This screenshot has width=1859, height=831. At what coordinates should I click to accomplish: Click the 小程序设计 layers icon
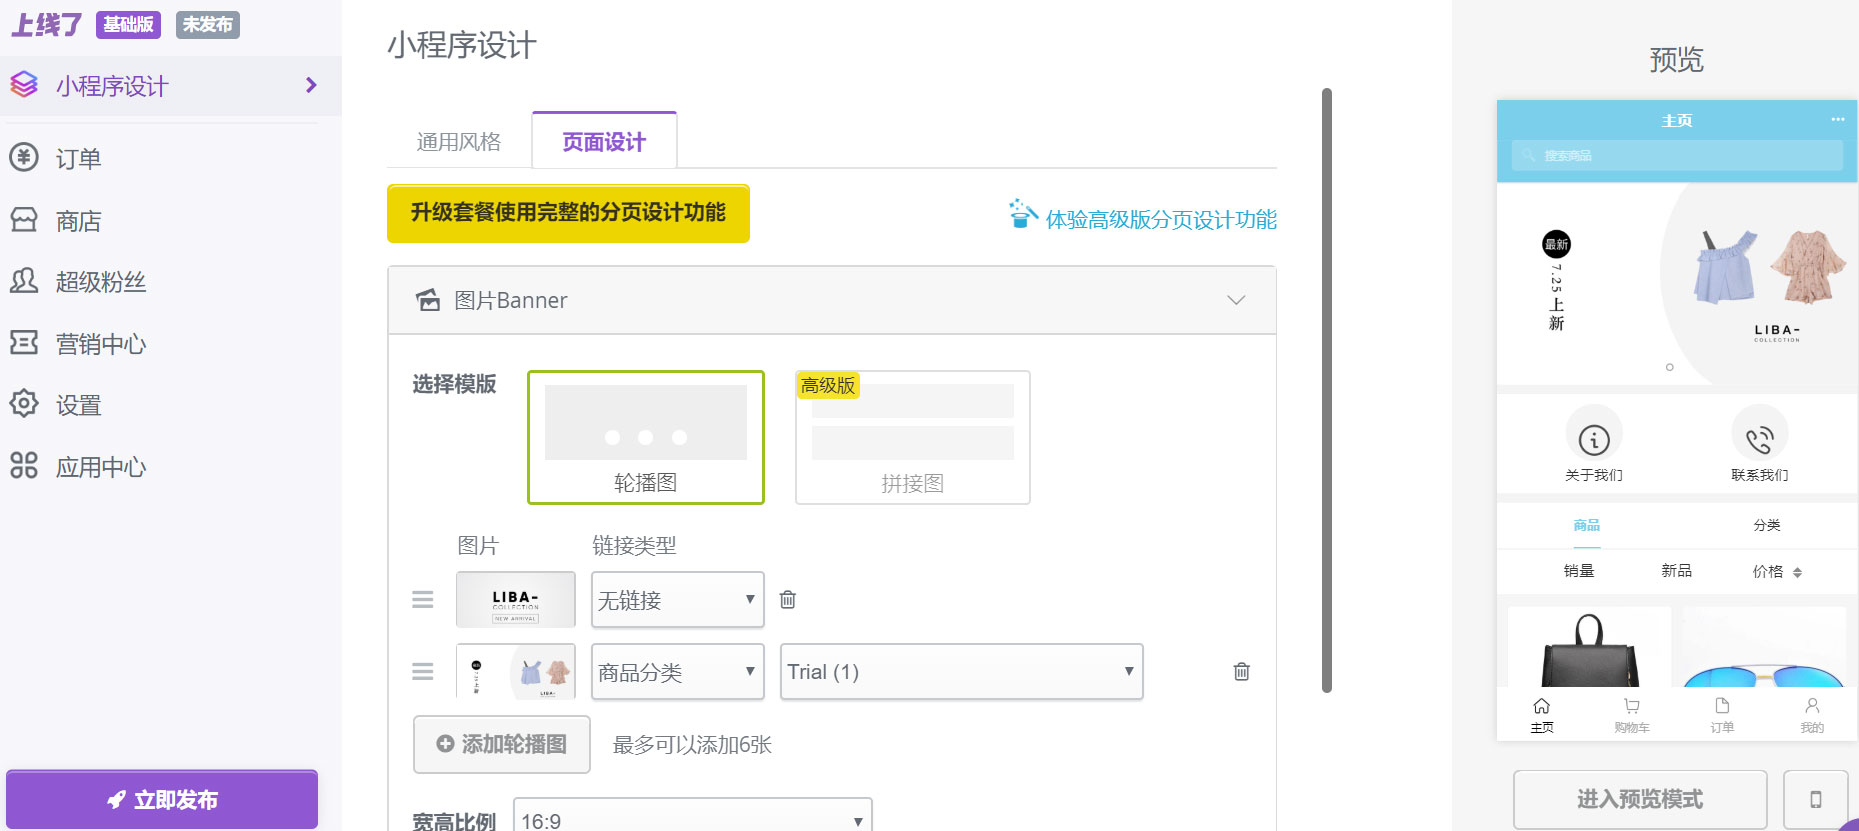coord(24,85)
